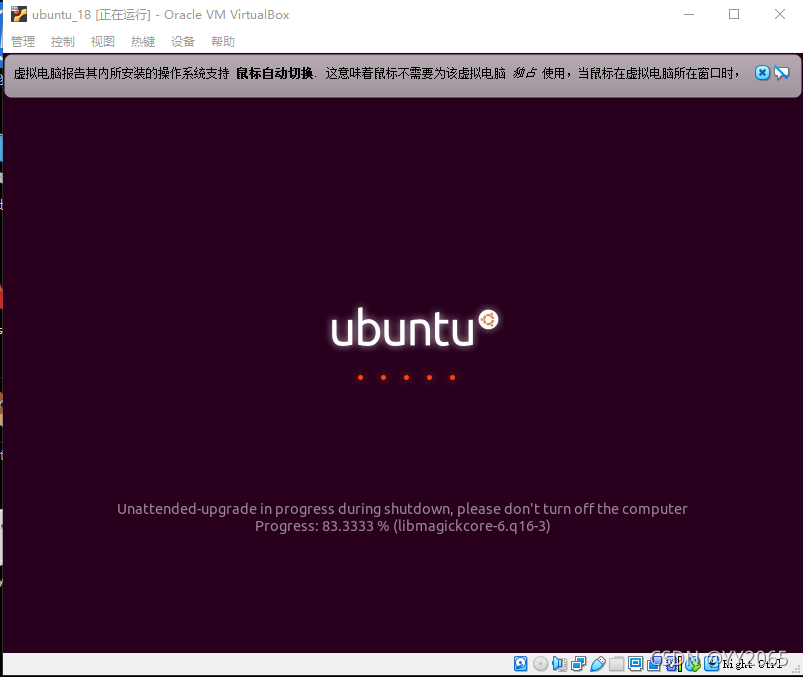Close the VirtualBox VM window
The height and width of the screenshot is (677, 803).
(x=779, y=14)
